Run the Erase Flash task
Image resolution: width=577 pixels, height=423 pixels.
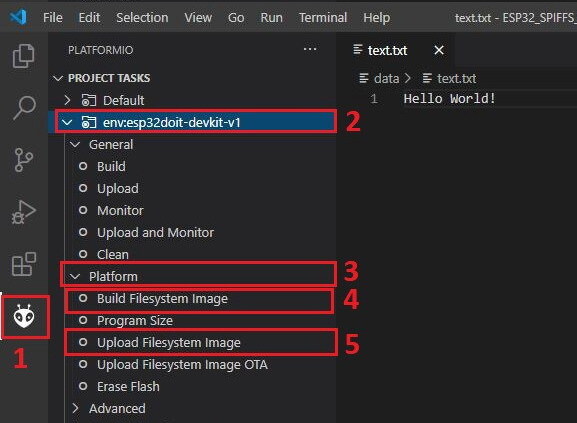[128, 387]
